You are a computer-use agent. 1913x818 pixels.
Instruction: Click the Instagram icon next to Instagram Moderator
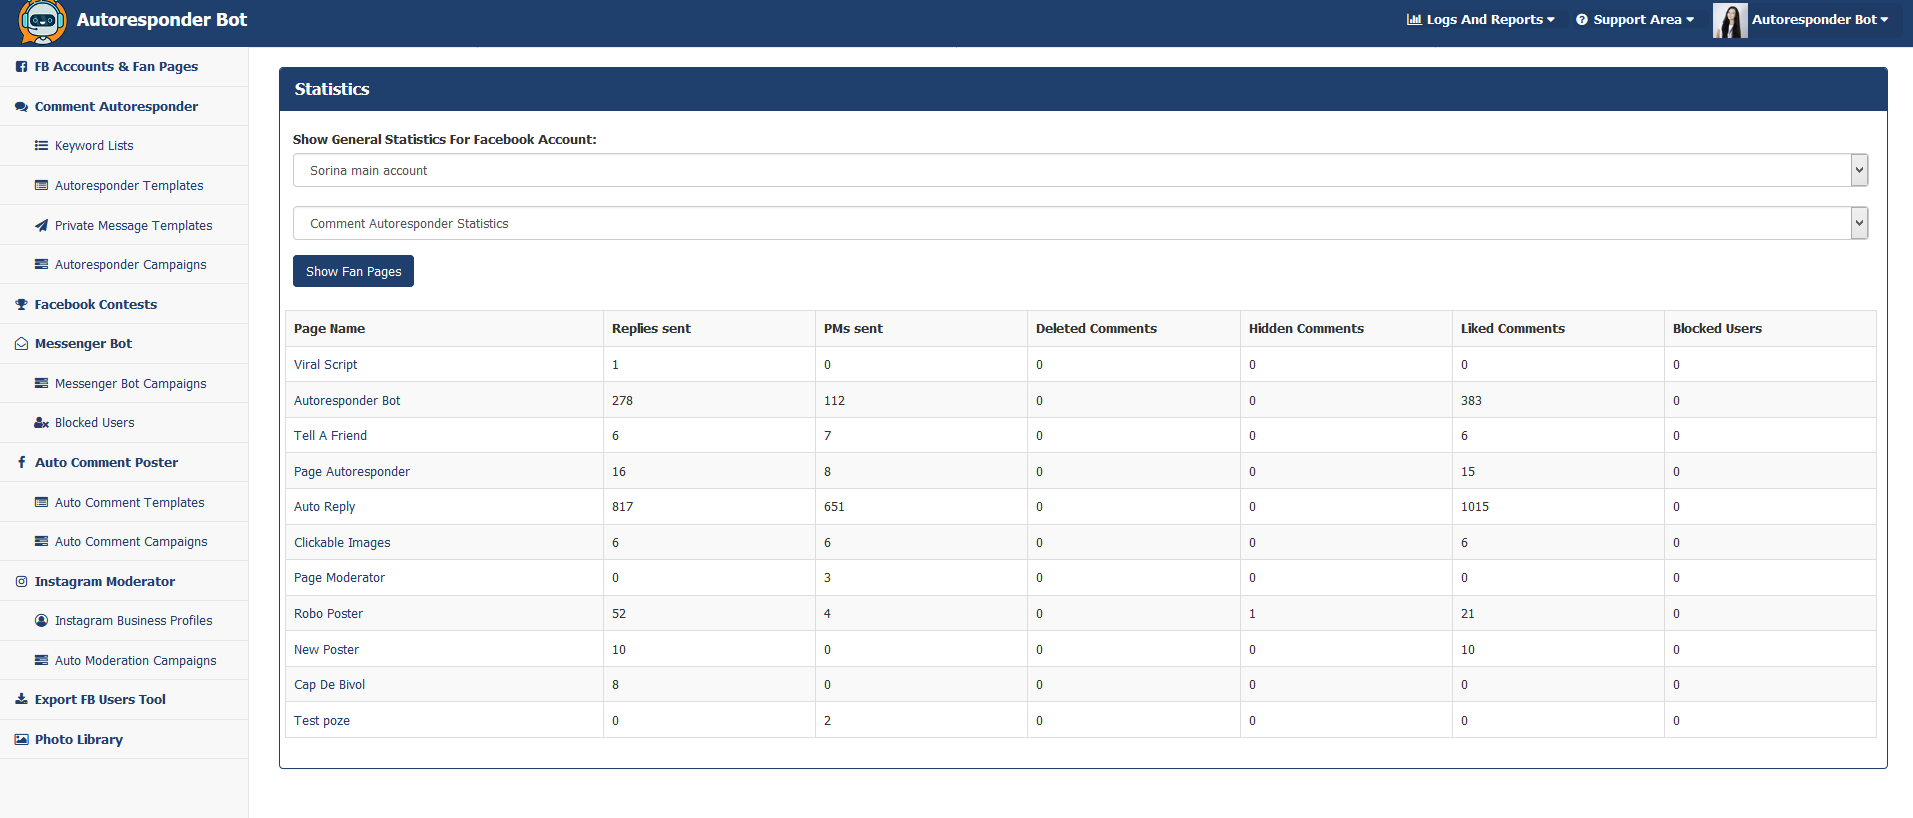[21, 582]
